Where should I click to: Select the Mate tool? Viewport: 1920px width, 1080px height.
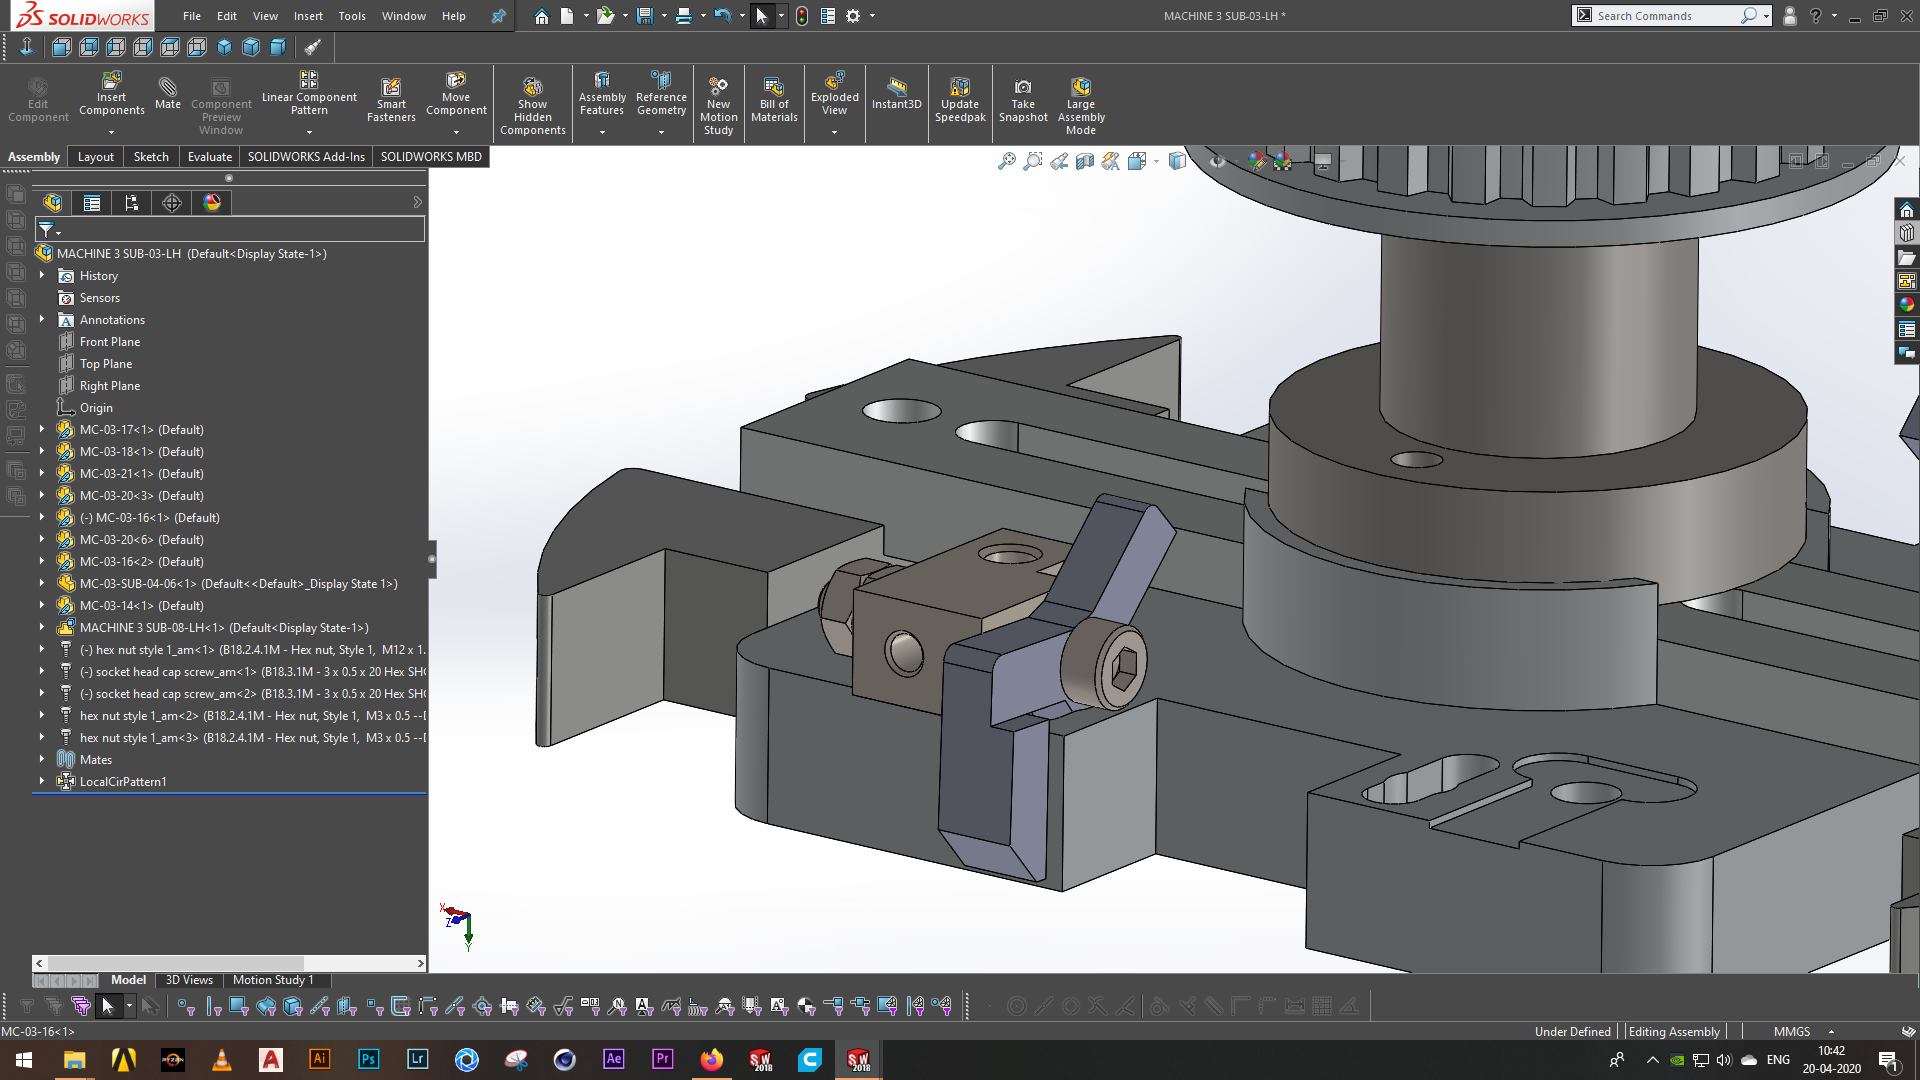(168, 92)
